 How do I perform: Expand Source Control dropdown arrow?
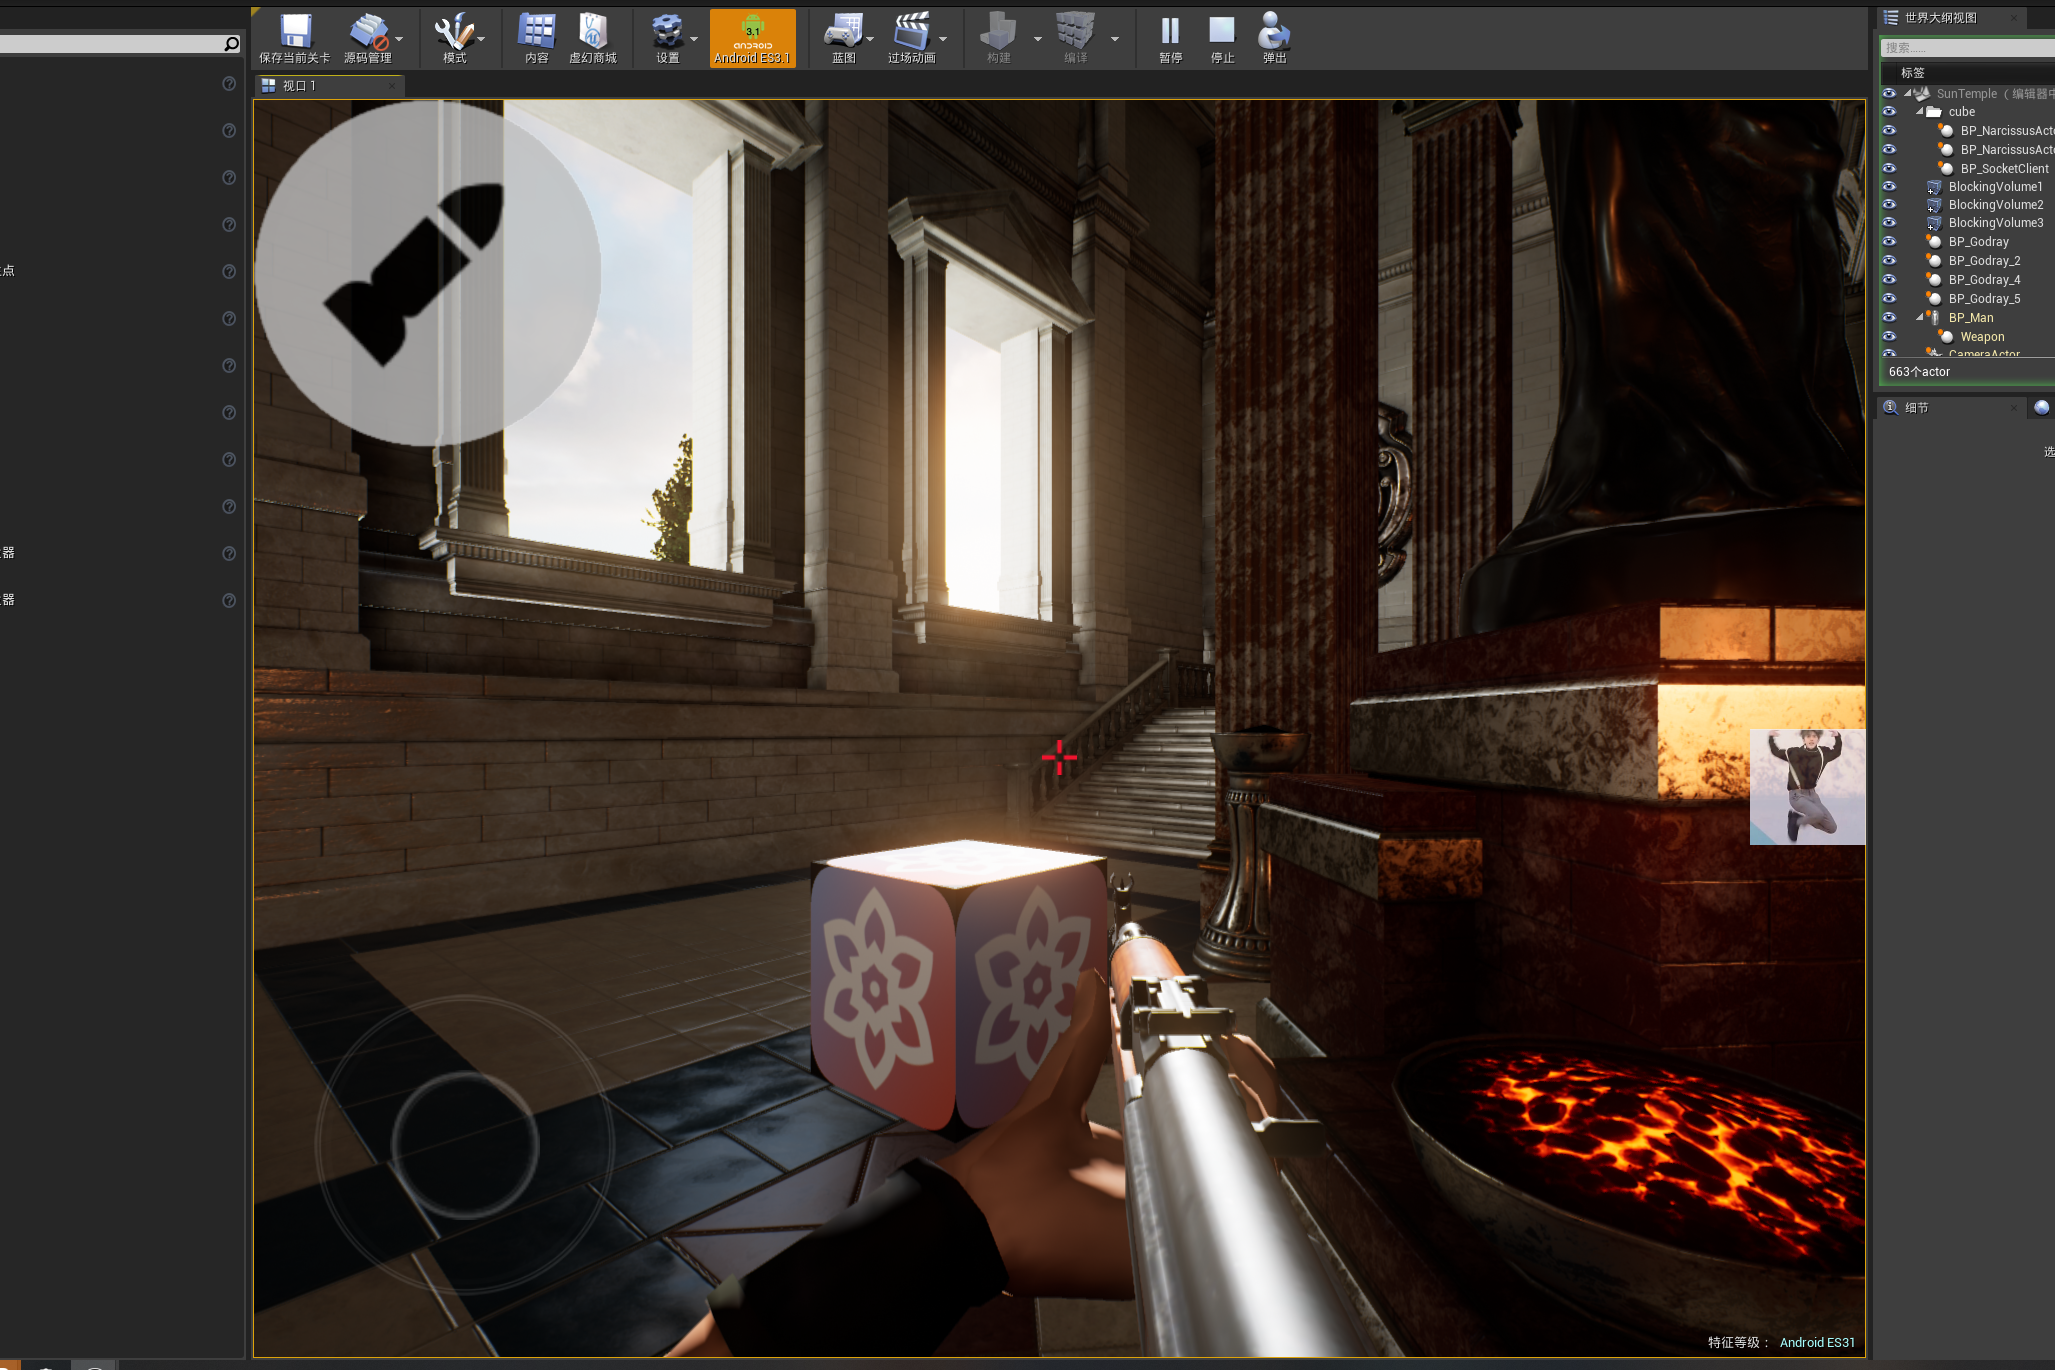399,39
